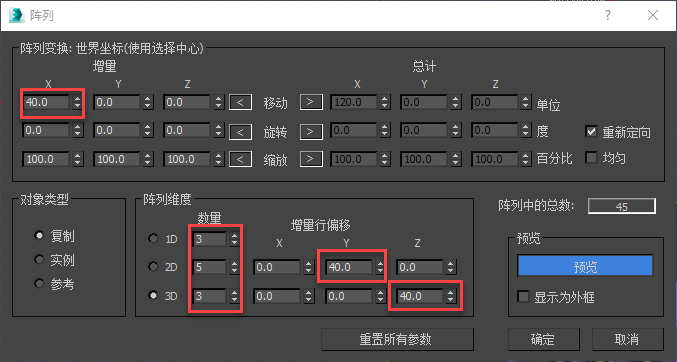Select the 3D array dimension radio

coord(153,295)
